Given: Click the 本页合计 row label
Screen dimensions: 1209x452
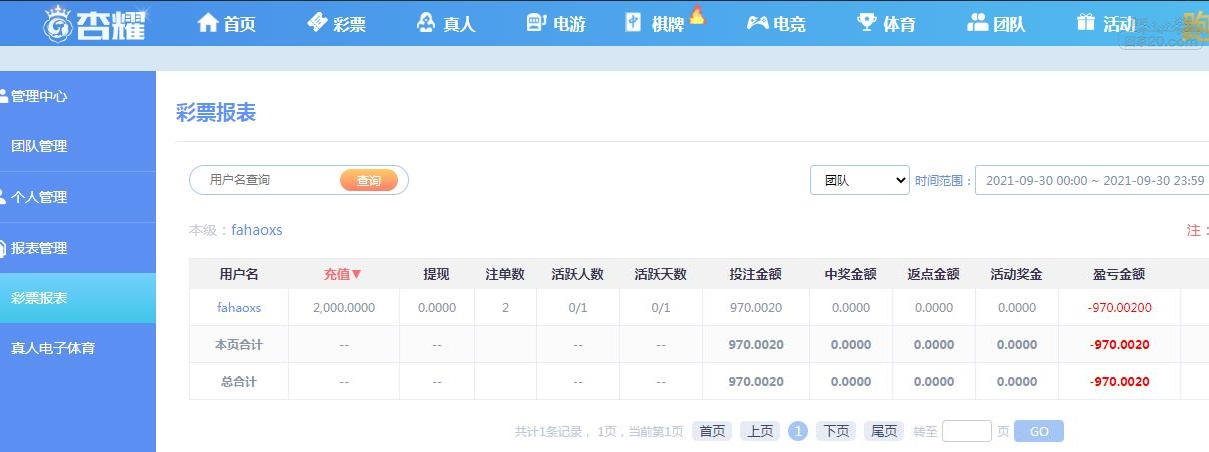Looking at the screenshot, I should 239,344.
